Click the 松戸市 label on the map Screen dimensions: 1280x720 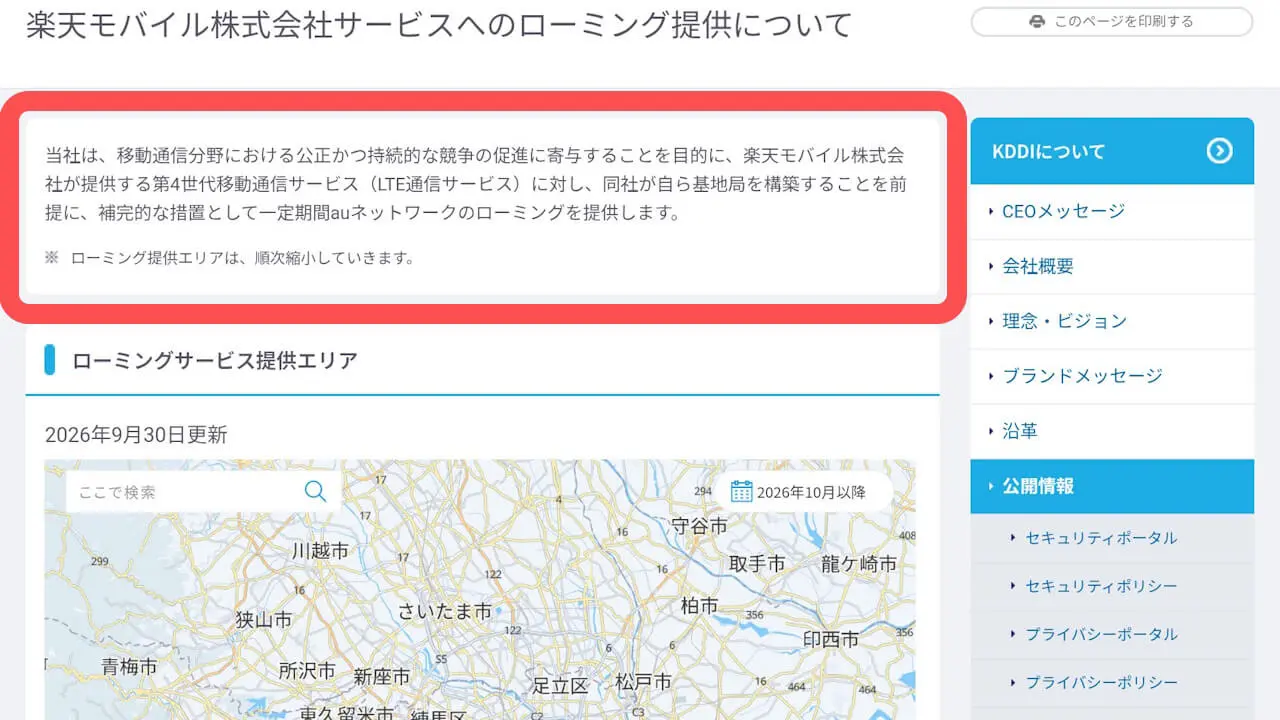(643, 682)
